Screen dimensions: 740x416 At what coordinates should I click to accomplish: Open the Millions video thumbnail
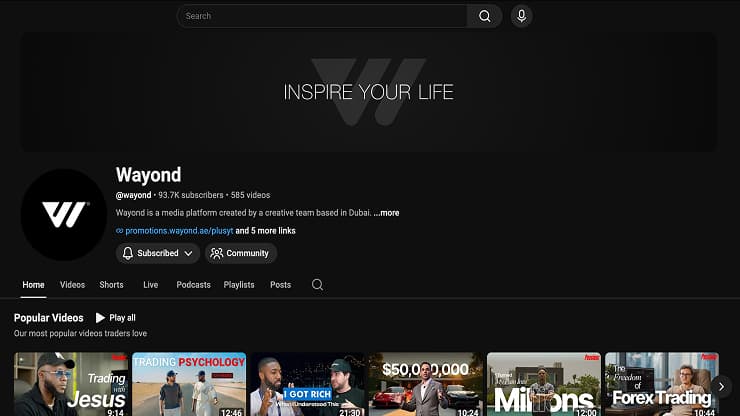544,384
